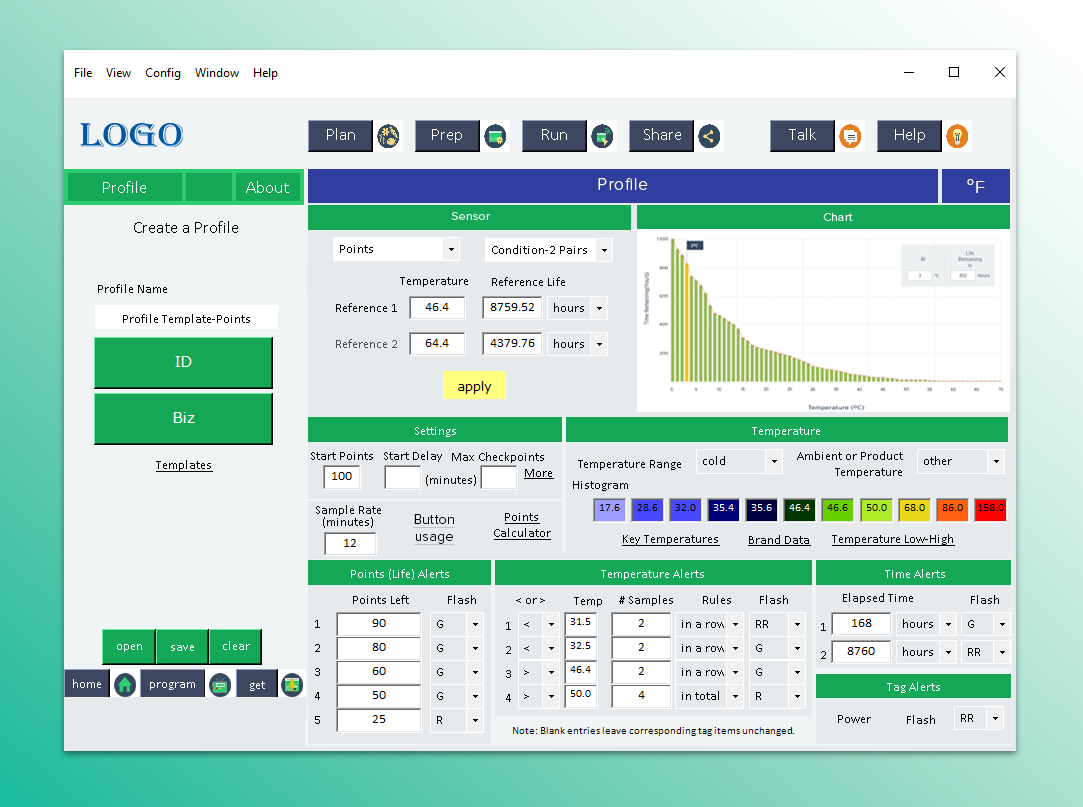This screenshot has height=807, width=1083.
Task: Open the File menu
Action: [x=83, y=73]
